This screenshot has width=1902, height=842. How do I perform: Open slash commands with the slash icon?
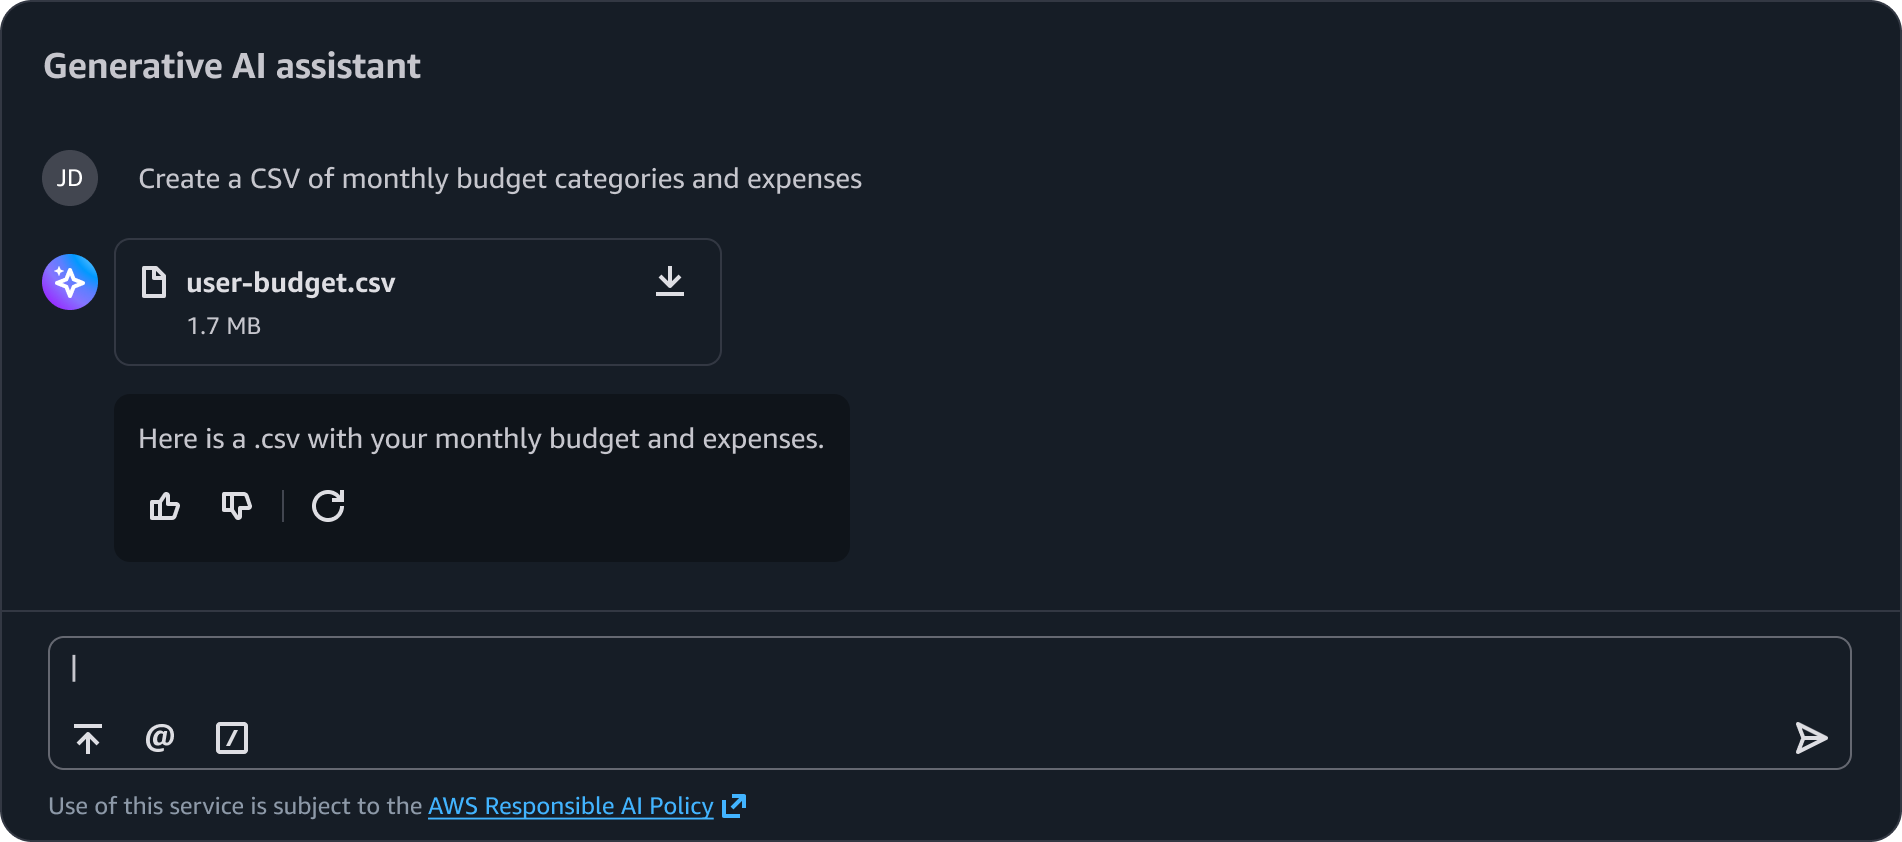click(x=232, y=738)
